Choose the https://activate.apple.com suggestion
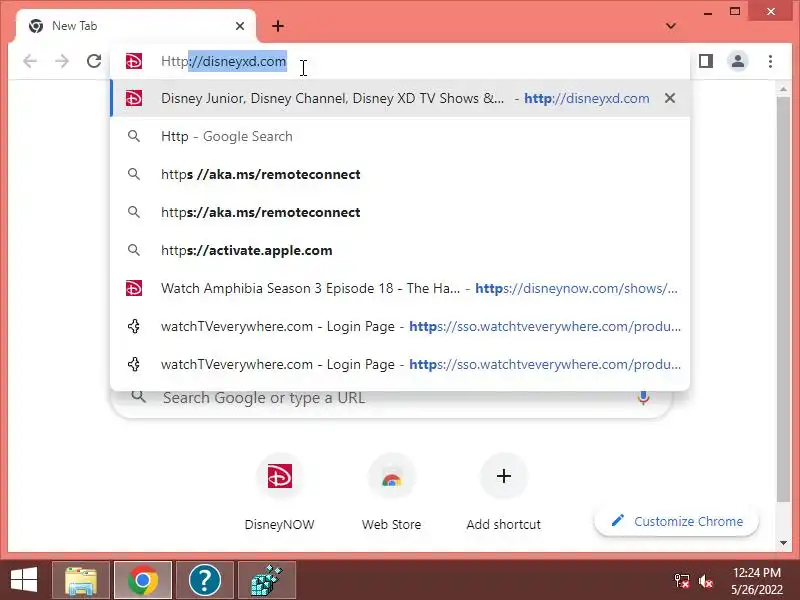 400,250
